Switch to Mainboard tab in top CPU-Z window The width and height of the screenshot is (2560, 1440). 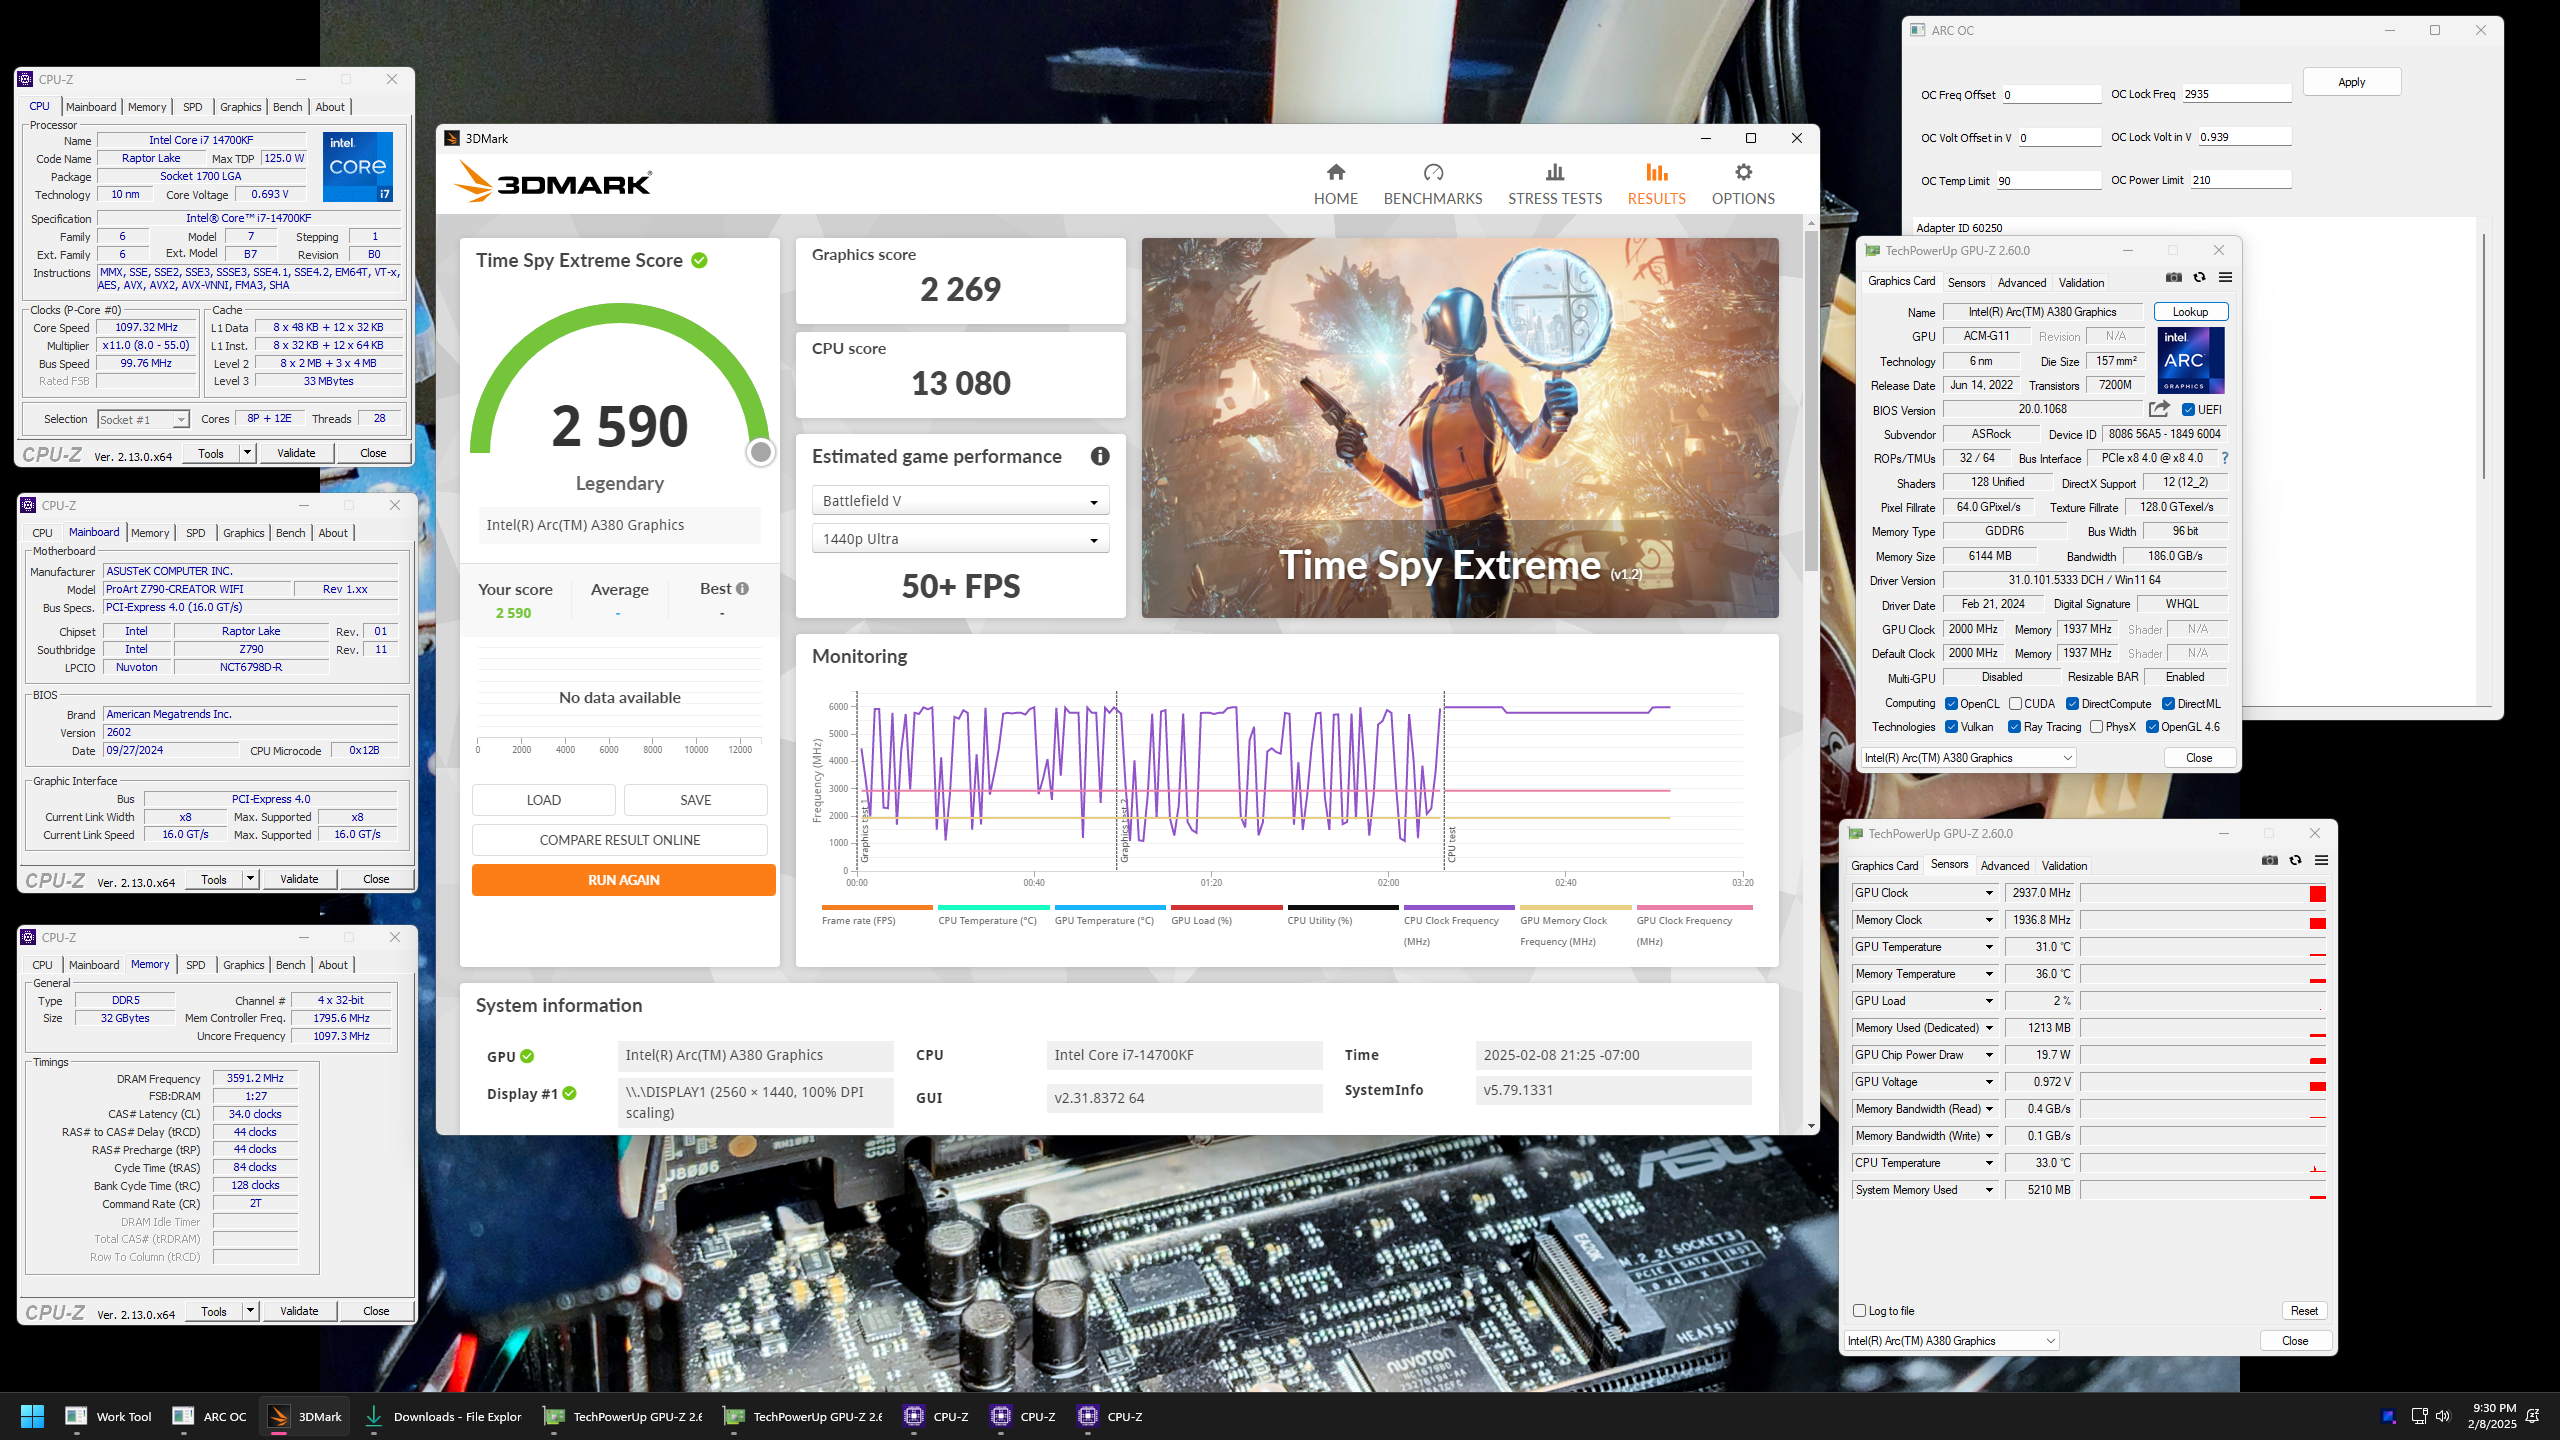coord(91,107)
